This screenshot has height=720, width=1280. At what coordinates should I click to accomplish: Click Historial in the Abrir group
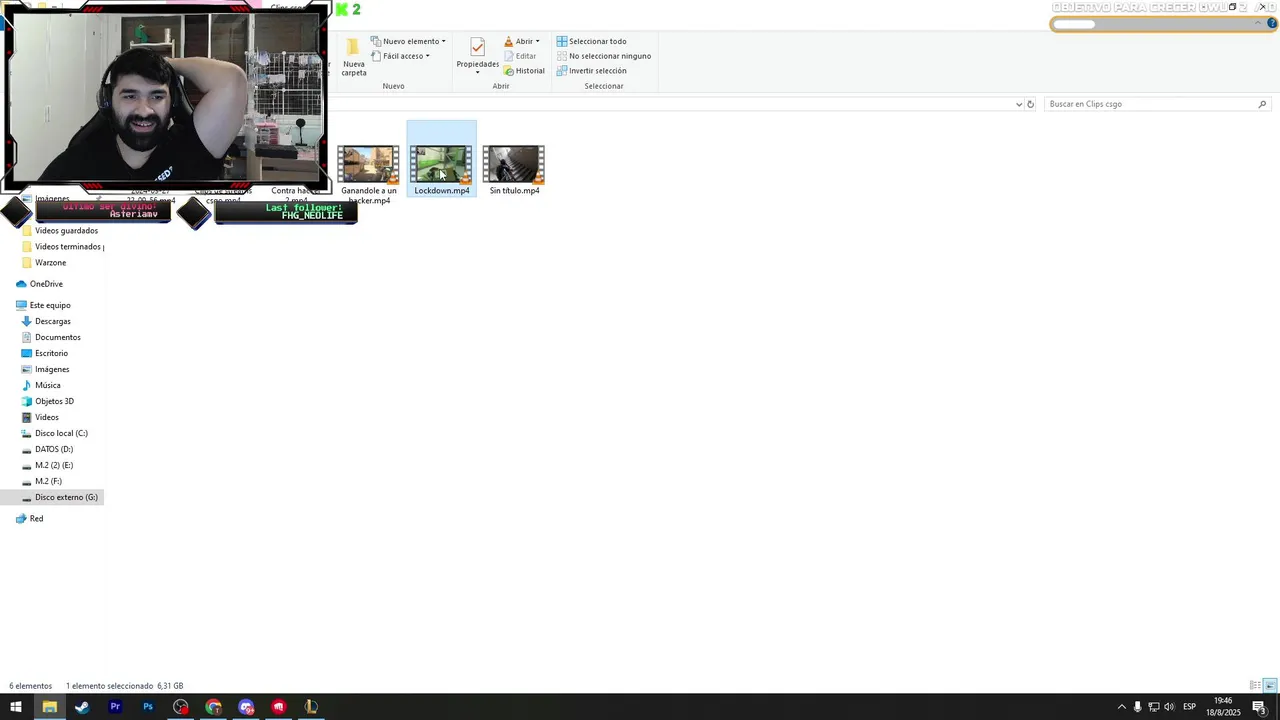point(525,71)
